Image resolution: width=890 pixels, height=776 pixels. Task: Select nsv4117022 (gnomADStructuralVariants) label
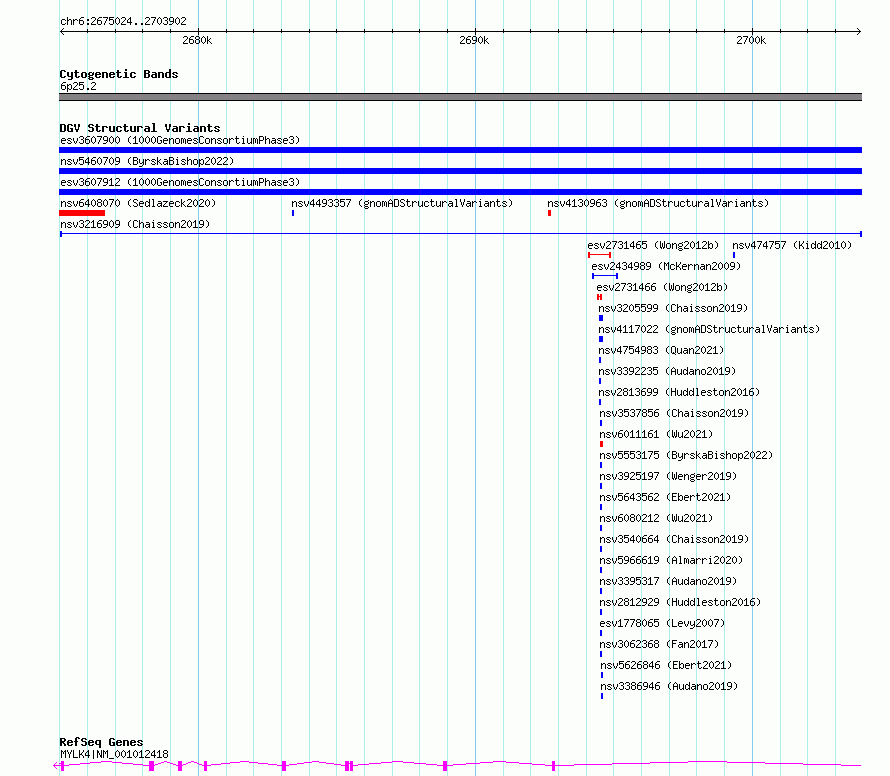click(x=709, y=329)
